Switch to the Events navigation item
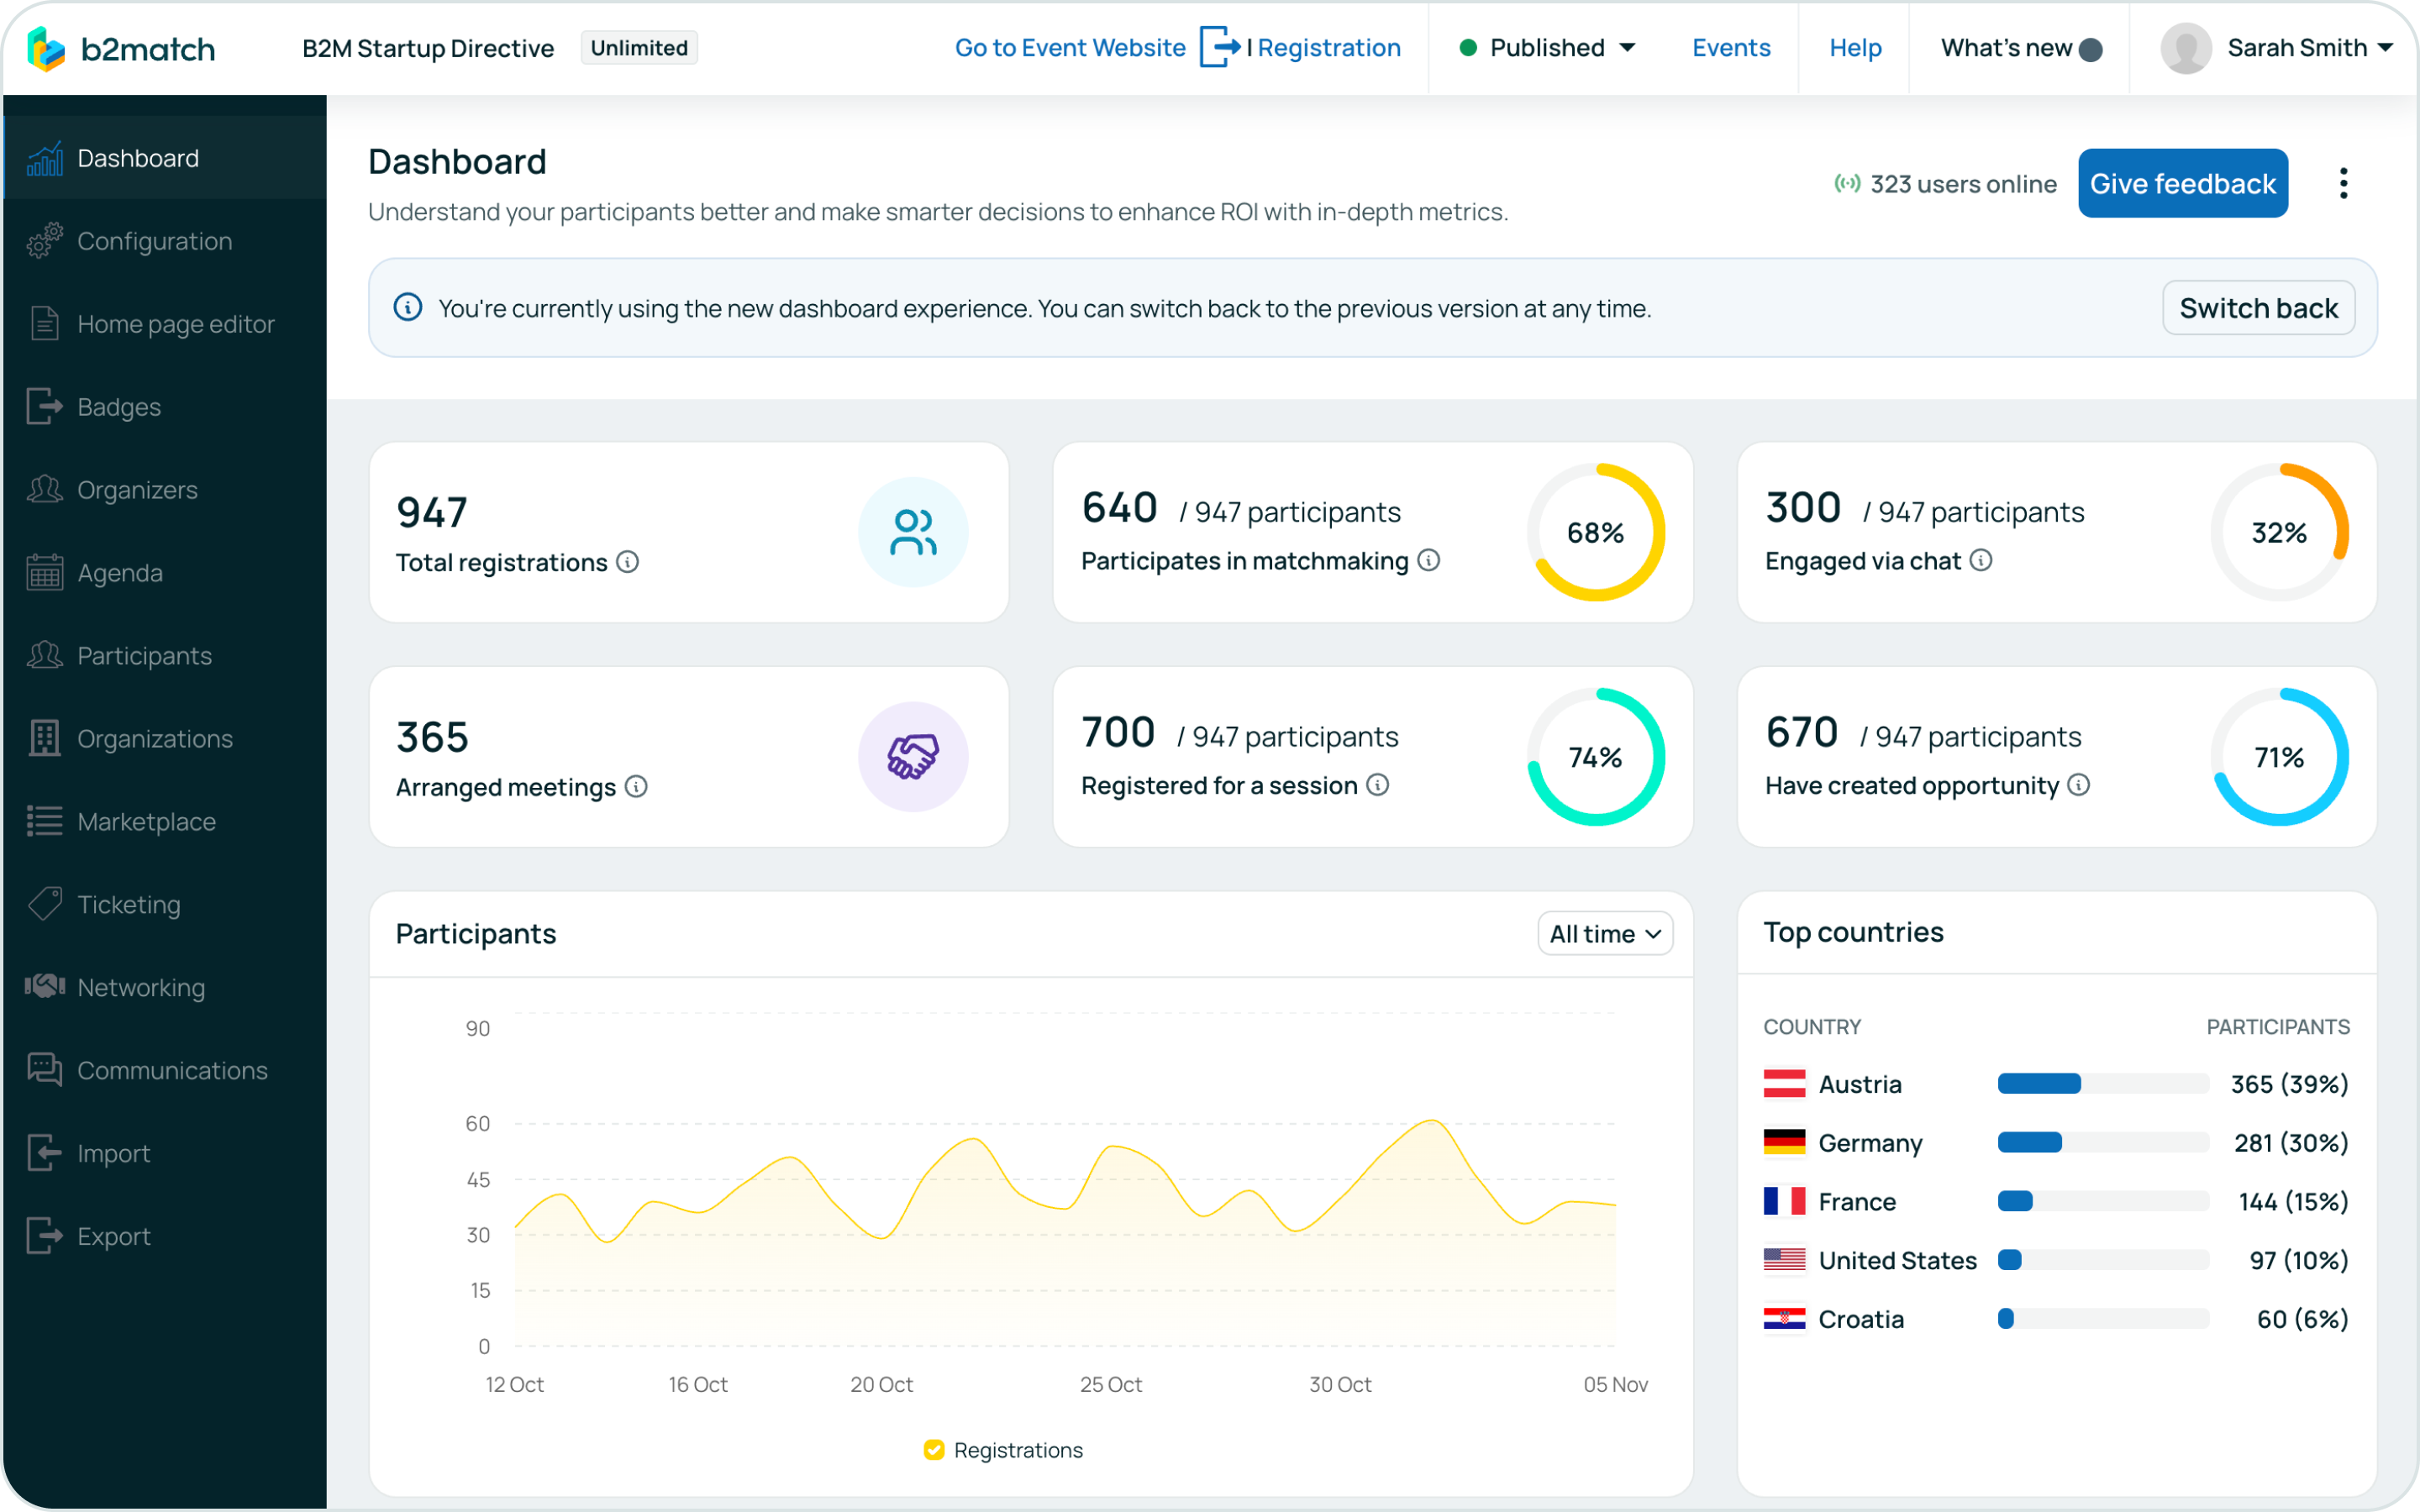Viewport: 2420px width, 1512px height. [x=1731, y=47]
